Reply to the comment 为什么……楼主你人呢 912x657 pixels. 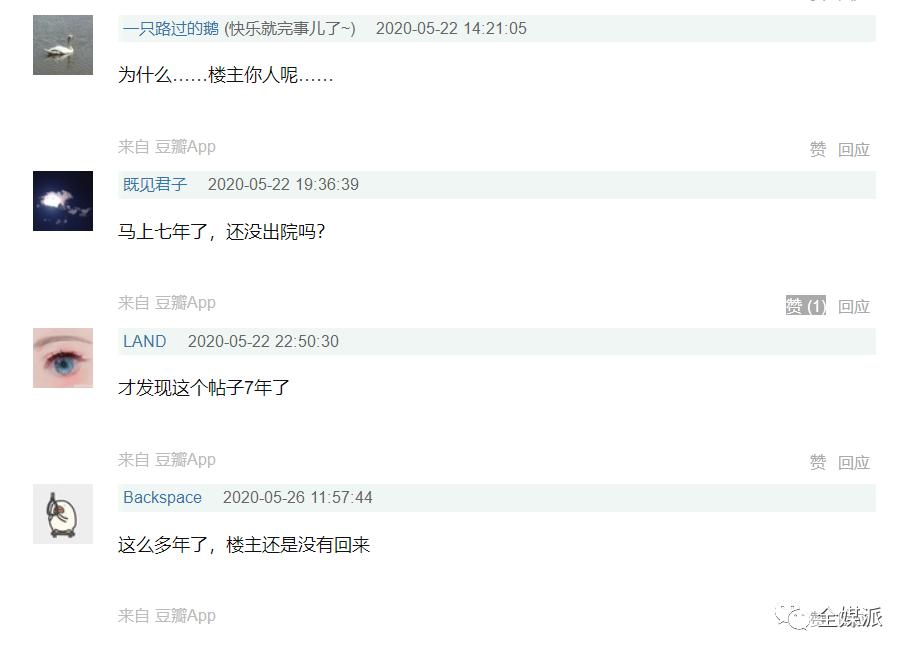853,149
